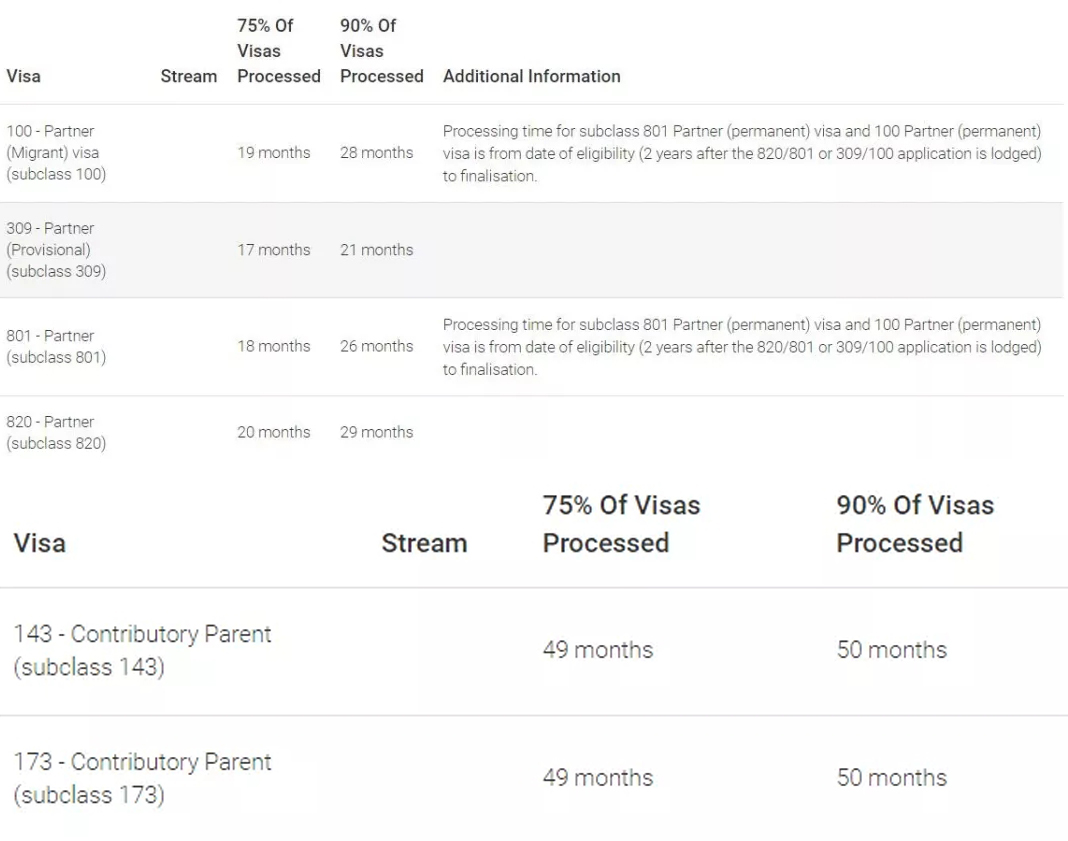1068x841 pixels.
Task: Click the 19 months value for subclass 100
Action: (273, 153)
